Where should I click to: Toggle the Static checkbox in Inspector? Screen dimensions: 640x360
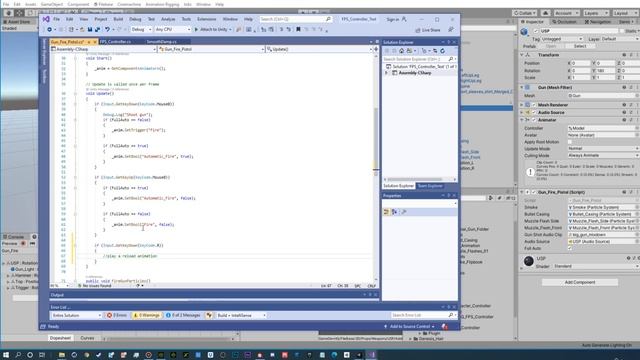click(622, 31)
